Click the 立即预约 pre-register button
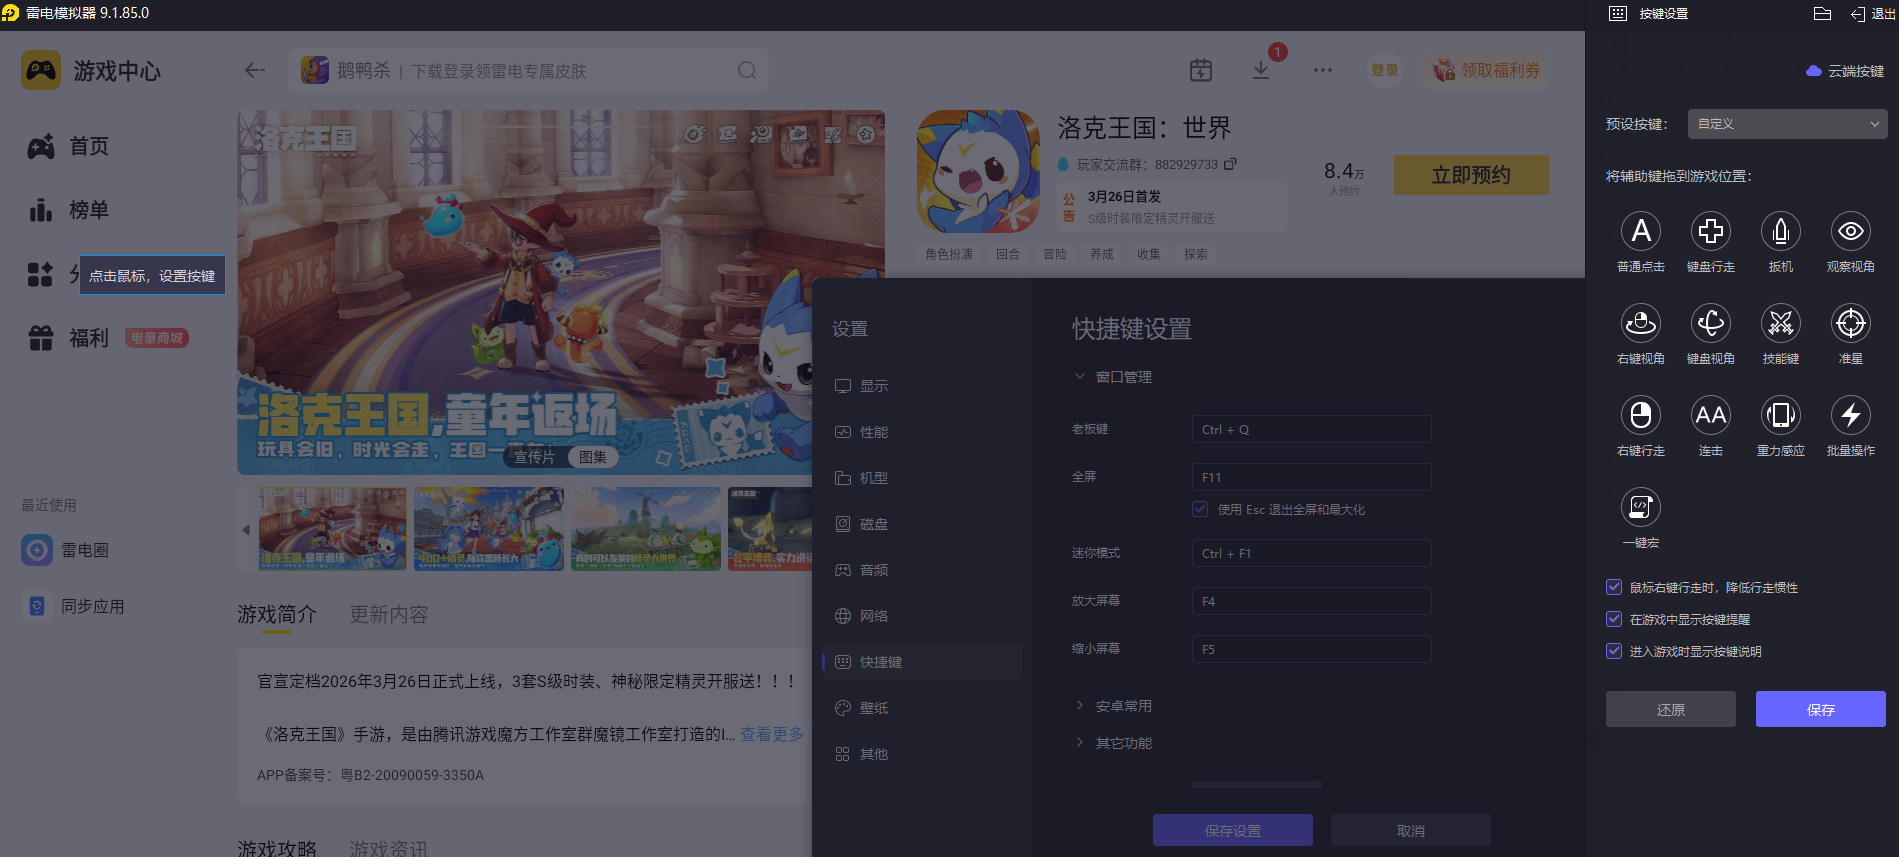Screen dimensions: 1899x857 pyautogui.click(x=1471, y=175)
